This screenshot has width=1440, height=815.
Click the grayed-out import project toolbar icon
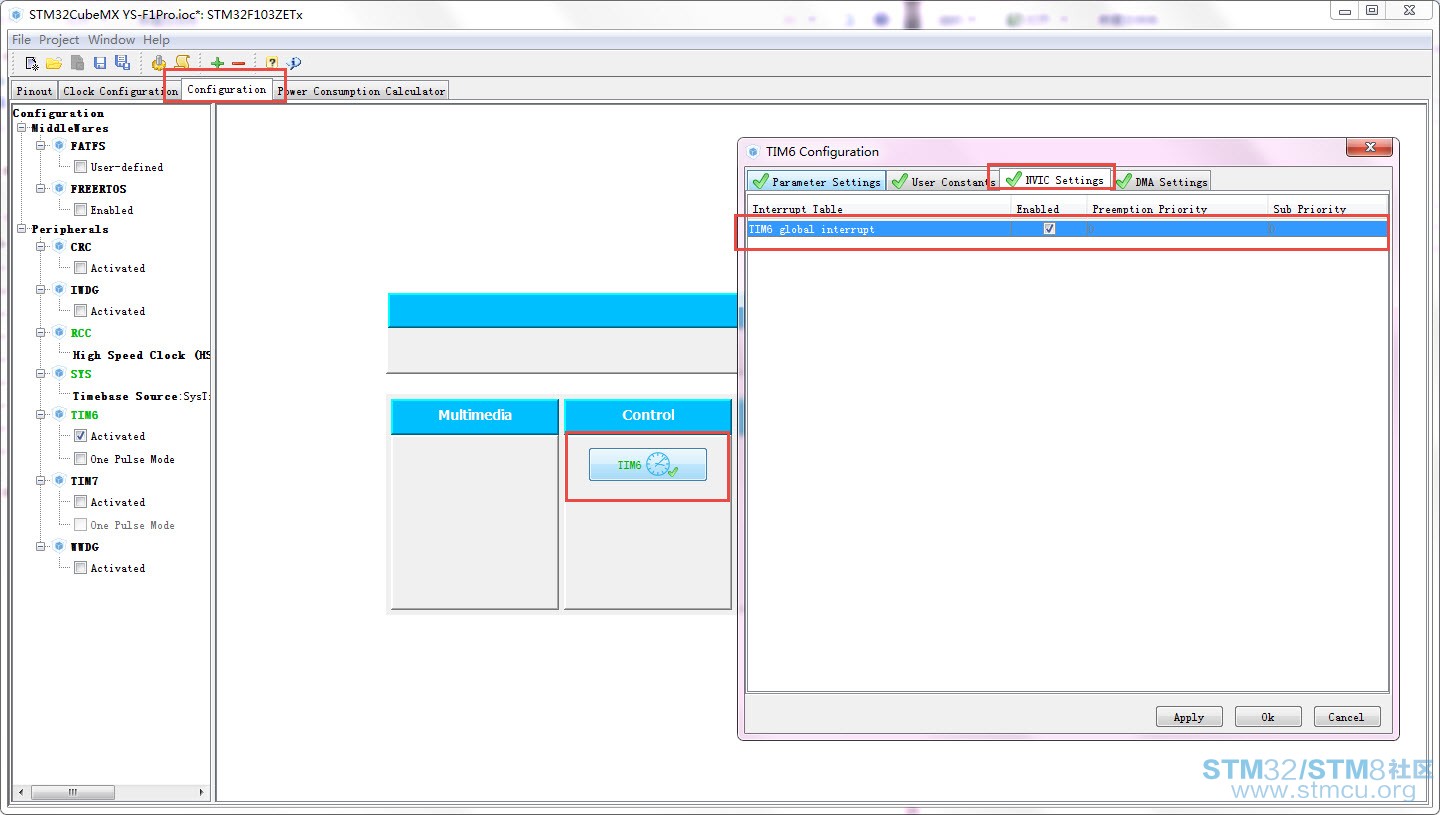tap(77, 63)
